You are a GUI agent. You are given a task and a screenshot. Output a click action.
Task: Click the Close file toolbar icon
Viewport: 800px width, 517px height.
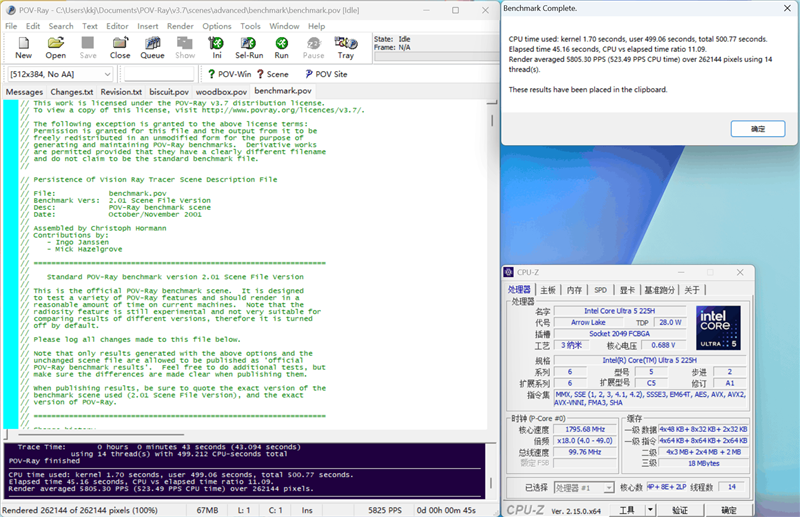[x=120, y=47]
